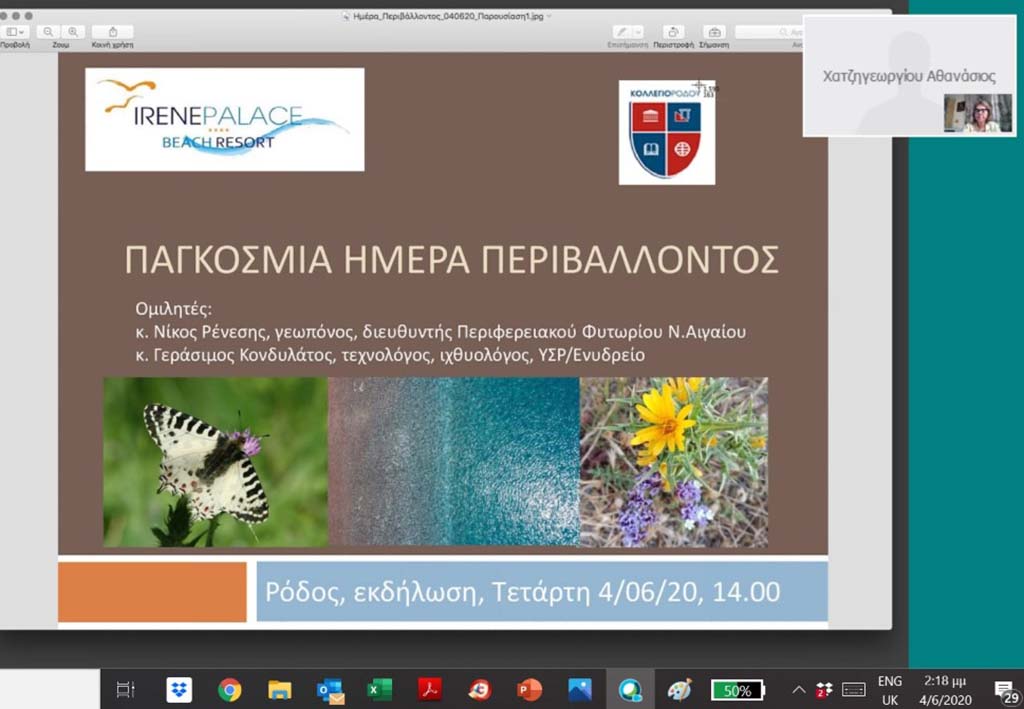Click the Irene Palace Beach Resort logo

click(x=225, y=119)
